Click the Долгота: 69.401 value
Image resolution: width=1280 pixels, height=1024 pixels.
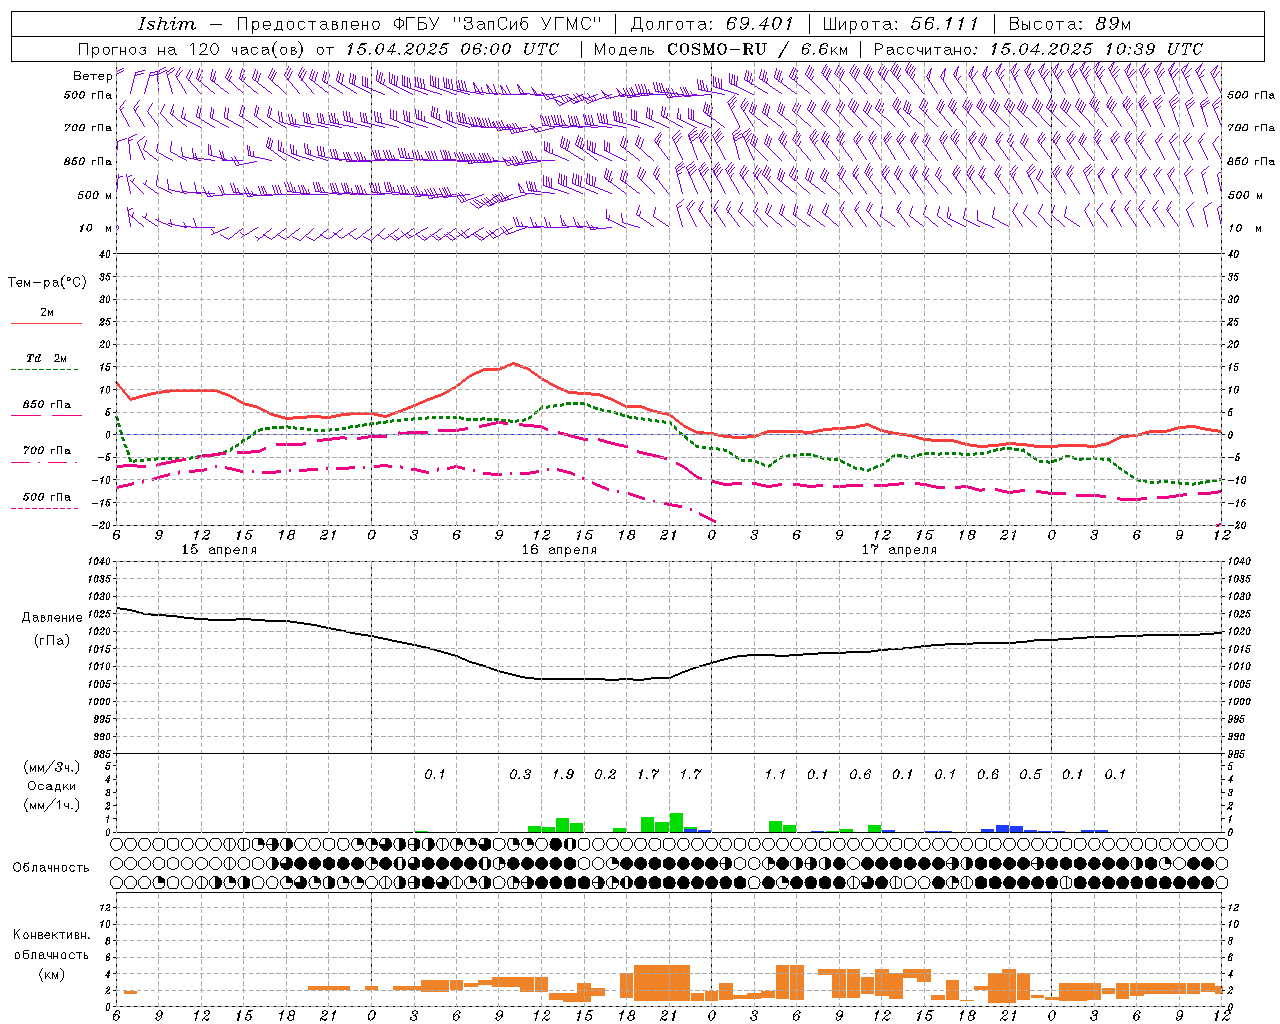click(x=711, y=24)
